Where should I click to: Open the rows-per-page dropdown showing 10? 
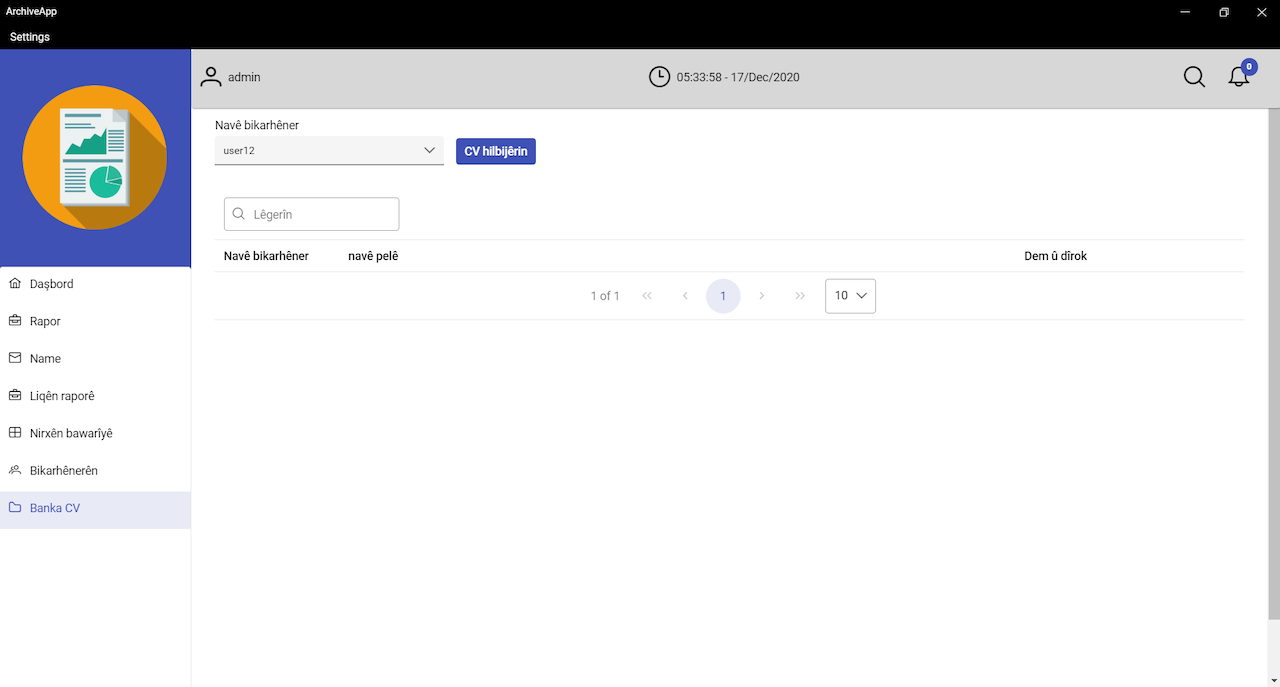pos(850,296)
